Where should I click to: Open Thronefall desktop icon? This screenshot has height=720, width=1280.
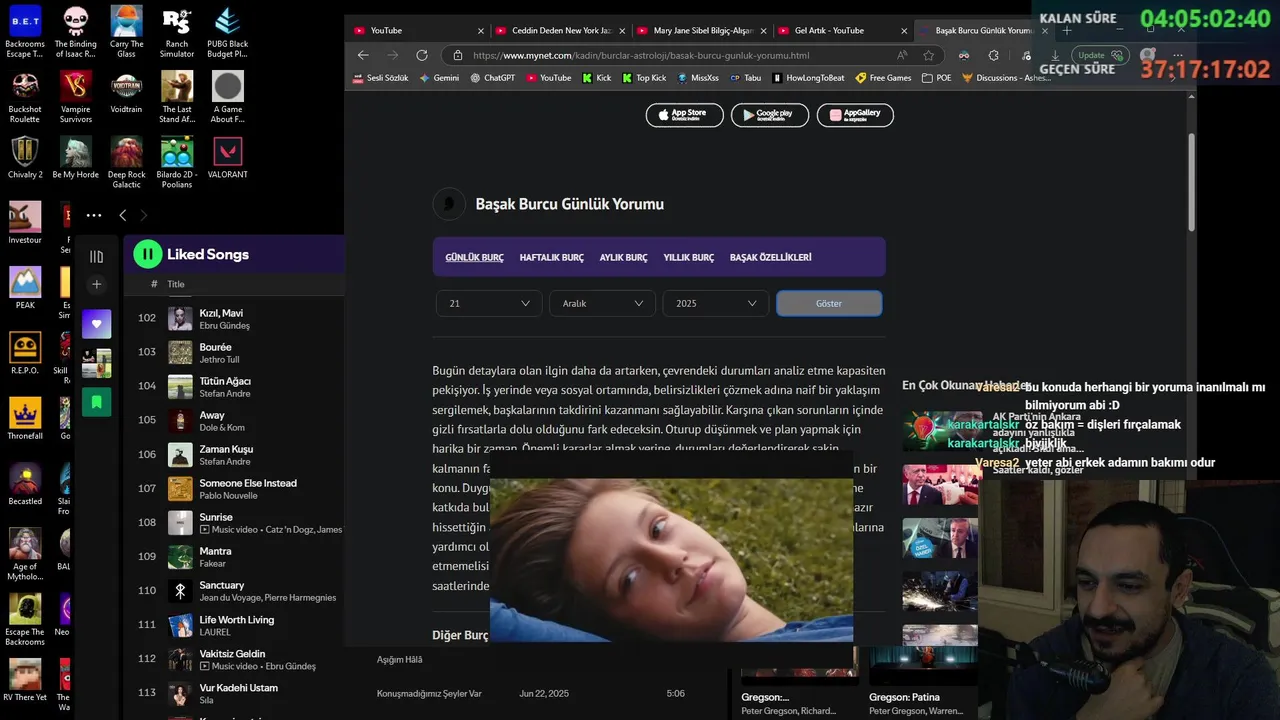coord(25,418)
